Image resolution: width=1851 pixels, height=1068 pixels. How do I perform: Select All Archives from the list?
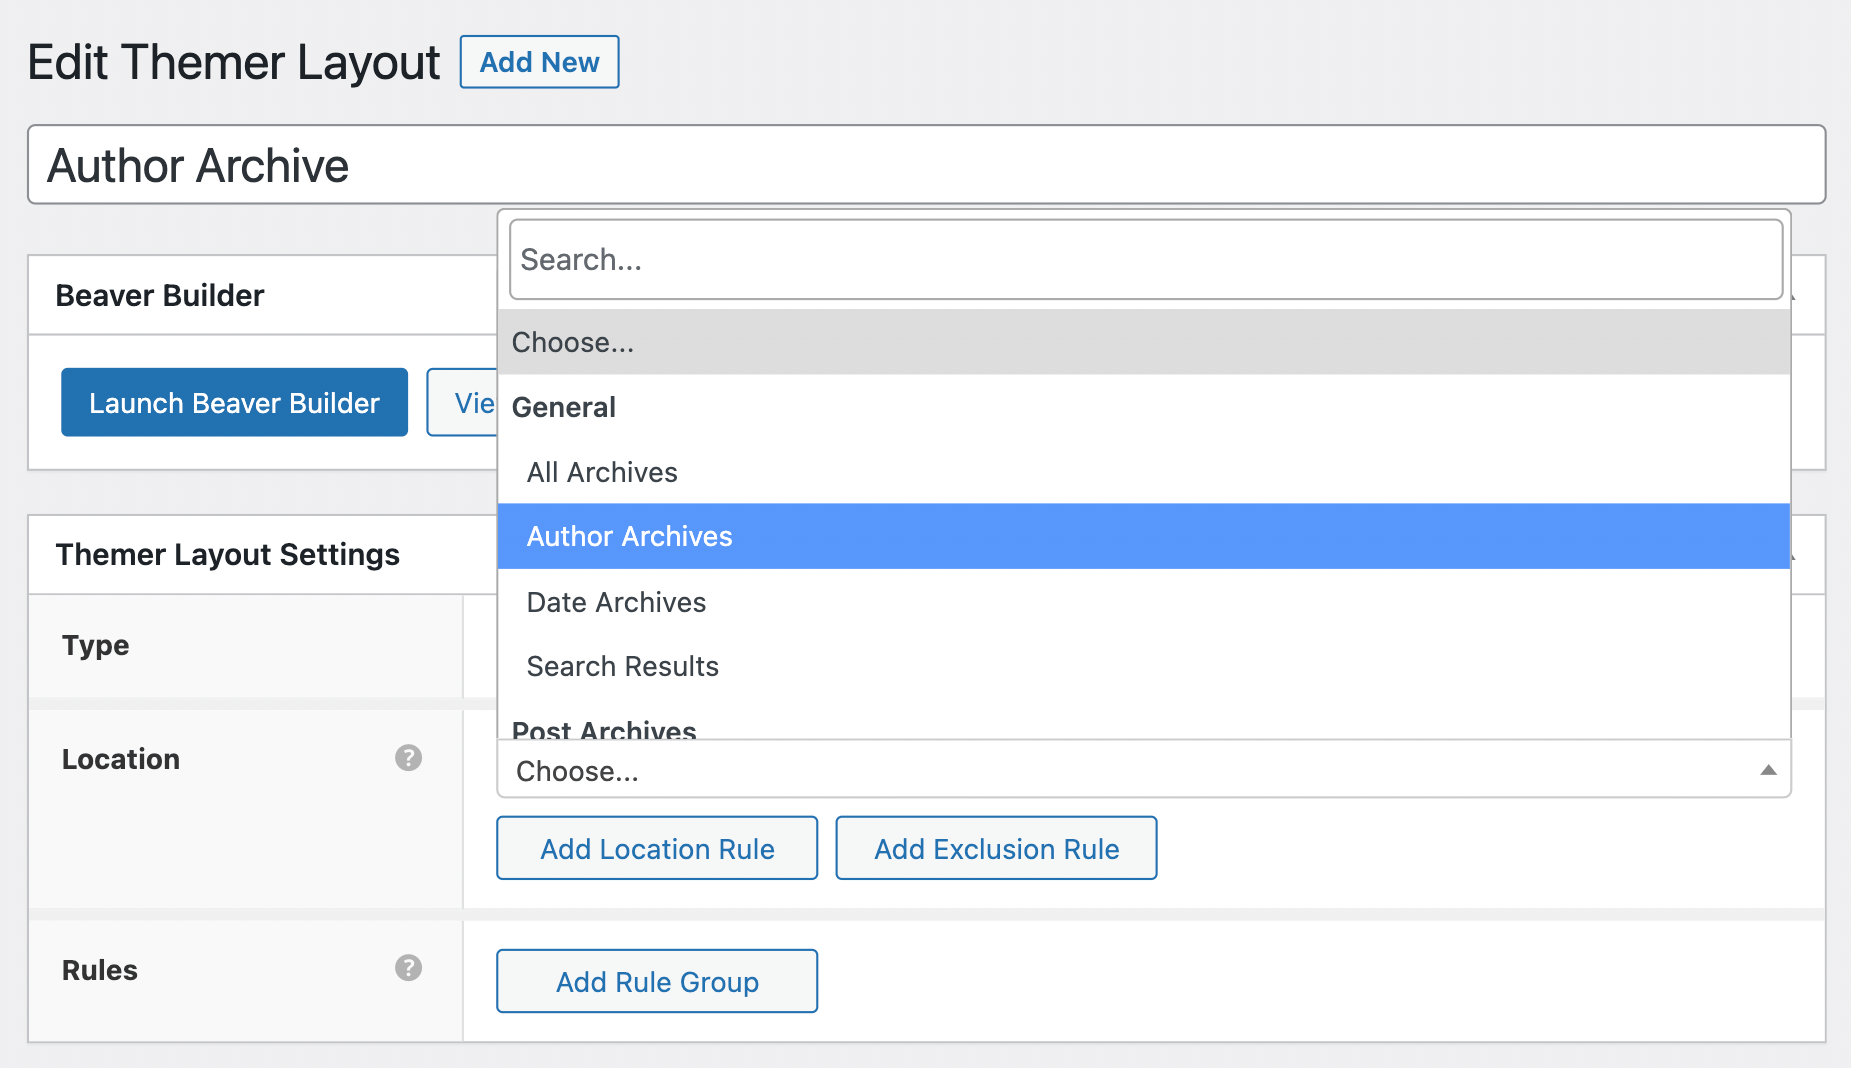coord(602,472)
